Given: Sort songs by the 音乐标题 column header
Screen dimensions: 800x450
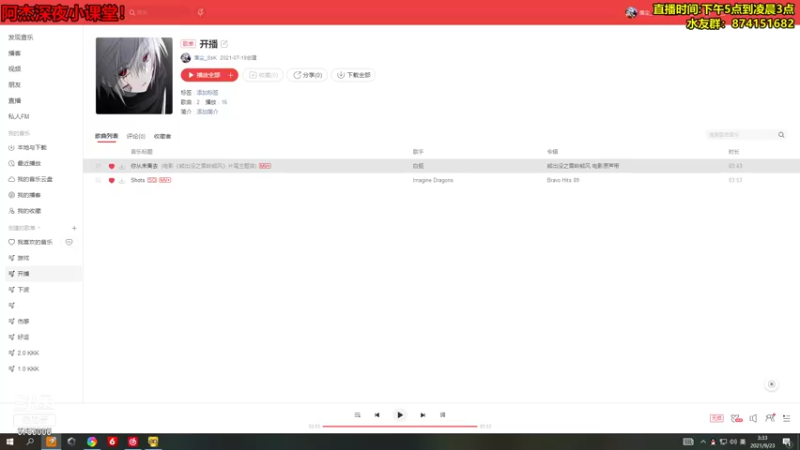Looking at the screenshot, I should click(141, 152).
